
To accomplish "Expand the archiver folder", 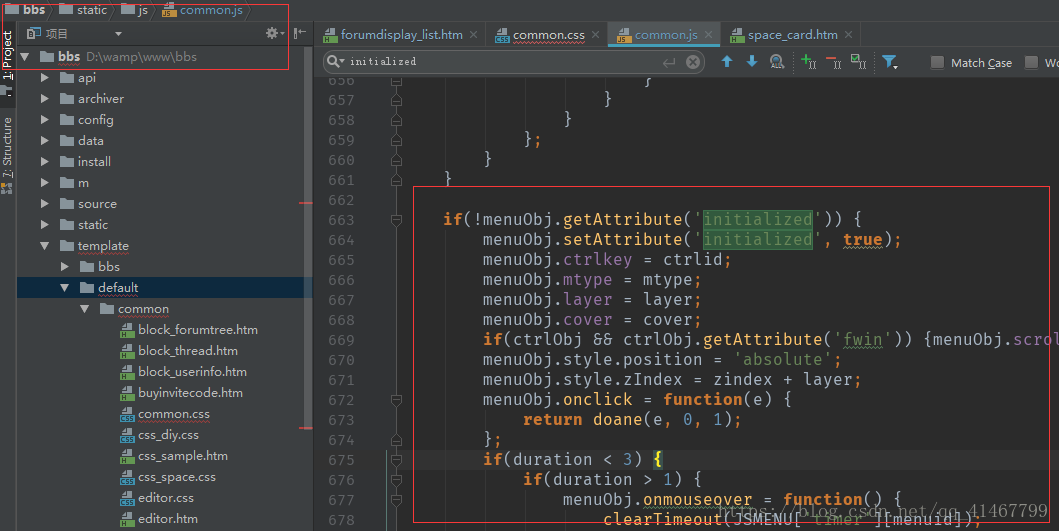I will point(45,99).
